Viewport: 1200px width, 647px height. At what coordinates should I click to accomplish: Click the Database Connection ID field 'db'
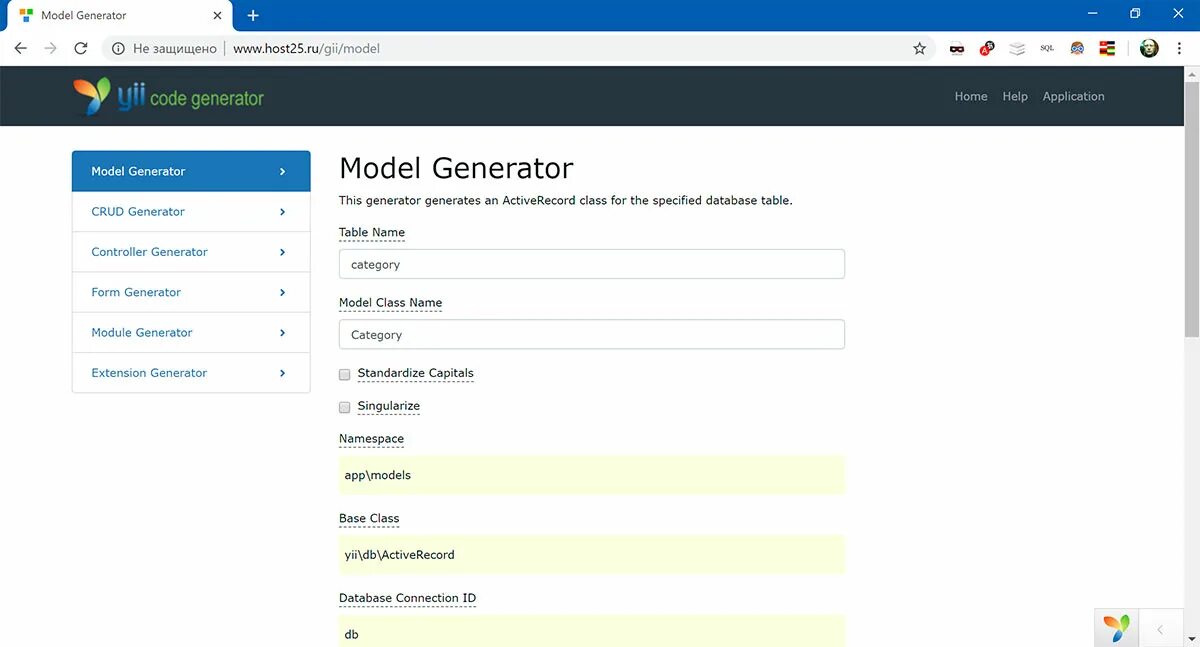[592, 631]
